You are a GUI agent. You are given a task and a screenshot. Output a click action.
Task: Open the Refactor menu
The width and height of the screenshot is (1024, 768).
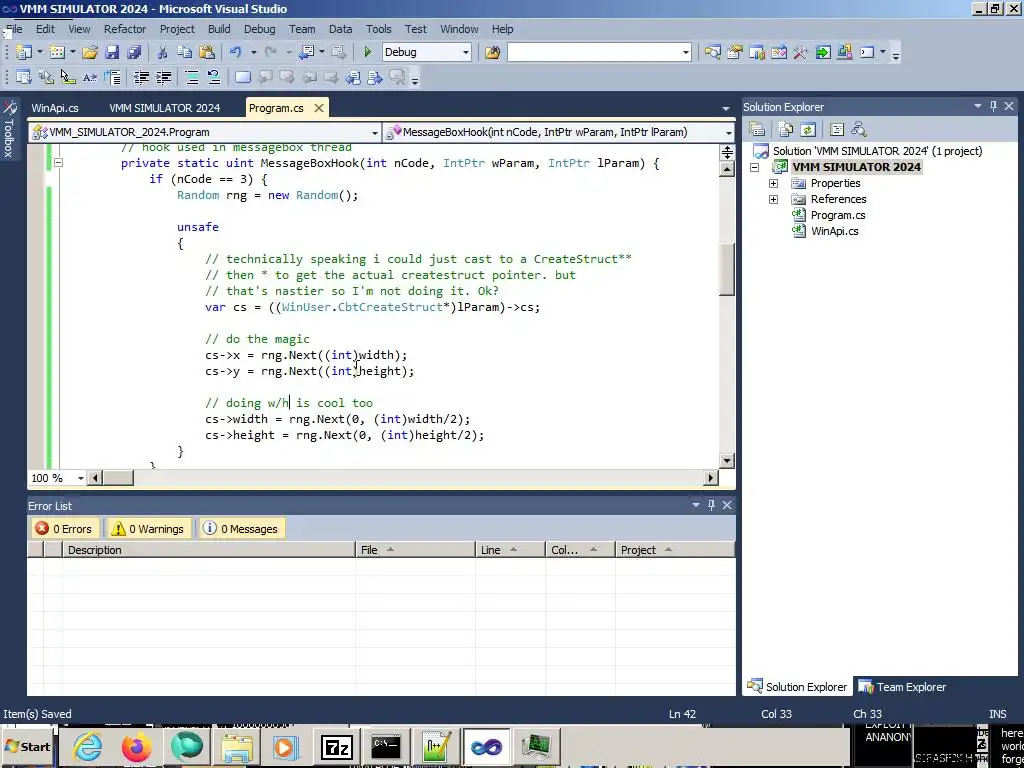125,29
